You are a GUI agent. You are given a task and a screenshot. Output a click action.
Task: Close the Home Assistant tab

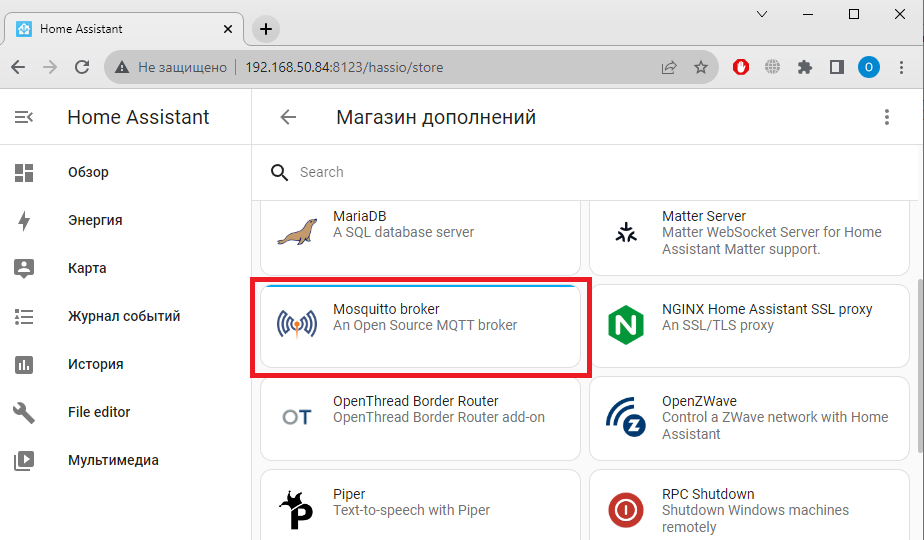pyautogui.click(x=228, y=29)
